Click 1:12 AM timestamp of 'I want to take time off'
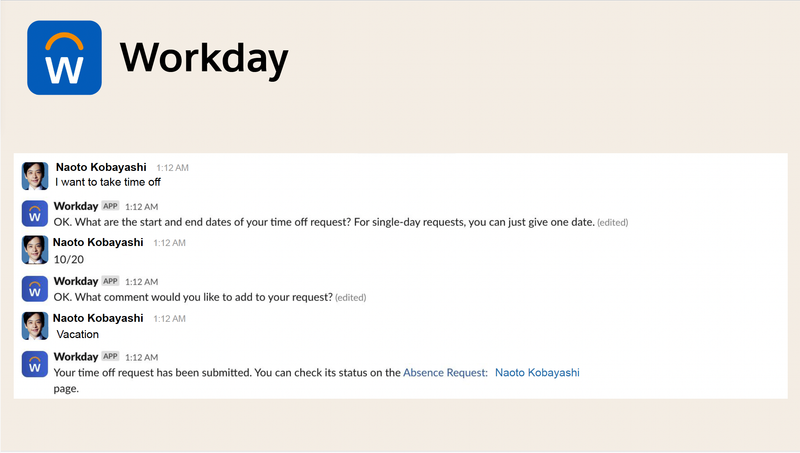800x453 pixels. click(172, 168)
